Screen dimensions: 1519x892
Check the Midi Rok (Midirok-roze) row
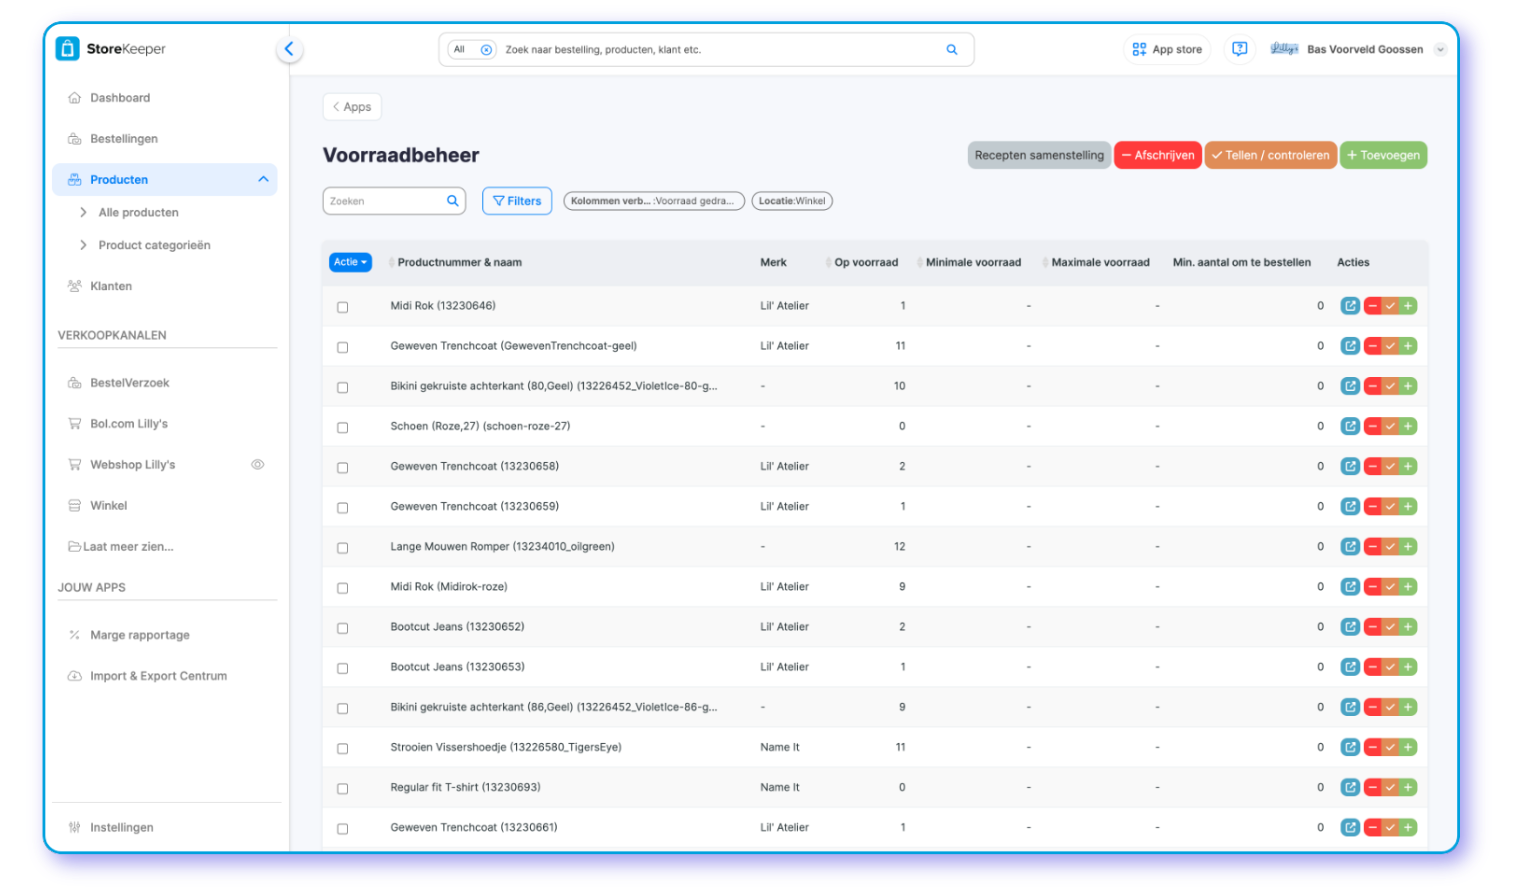pyautogui.click(x=343, y=588)
